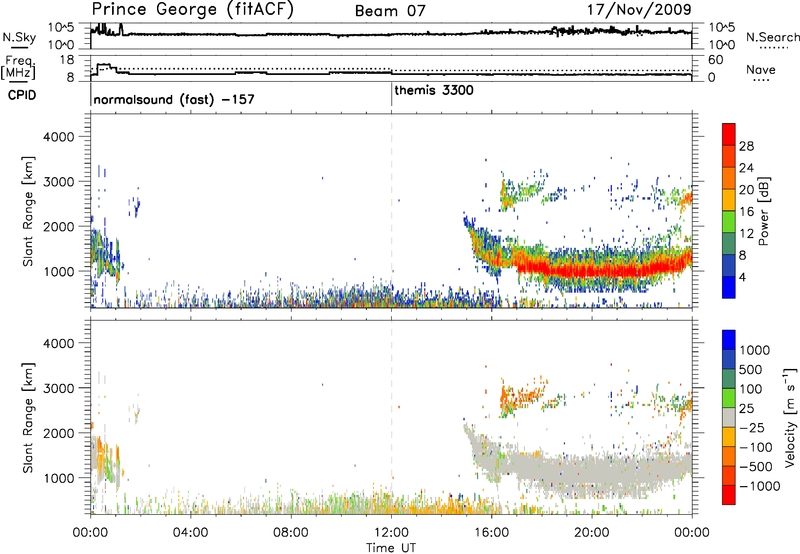800x554 pixels.
Task: Click the '-25' label on the velocity colorbar
Action: pos(752,427)
